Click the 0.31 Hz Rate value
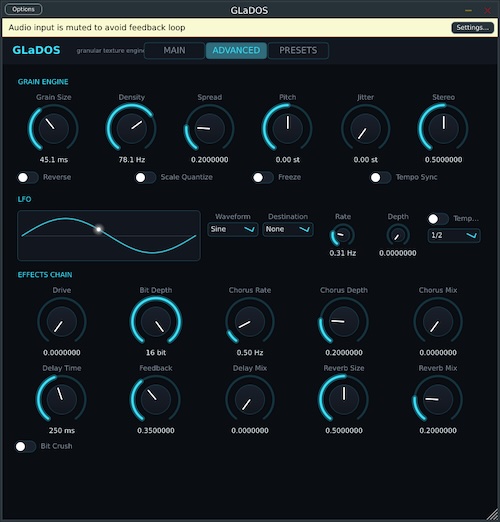 click(x=343, y=253)
